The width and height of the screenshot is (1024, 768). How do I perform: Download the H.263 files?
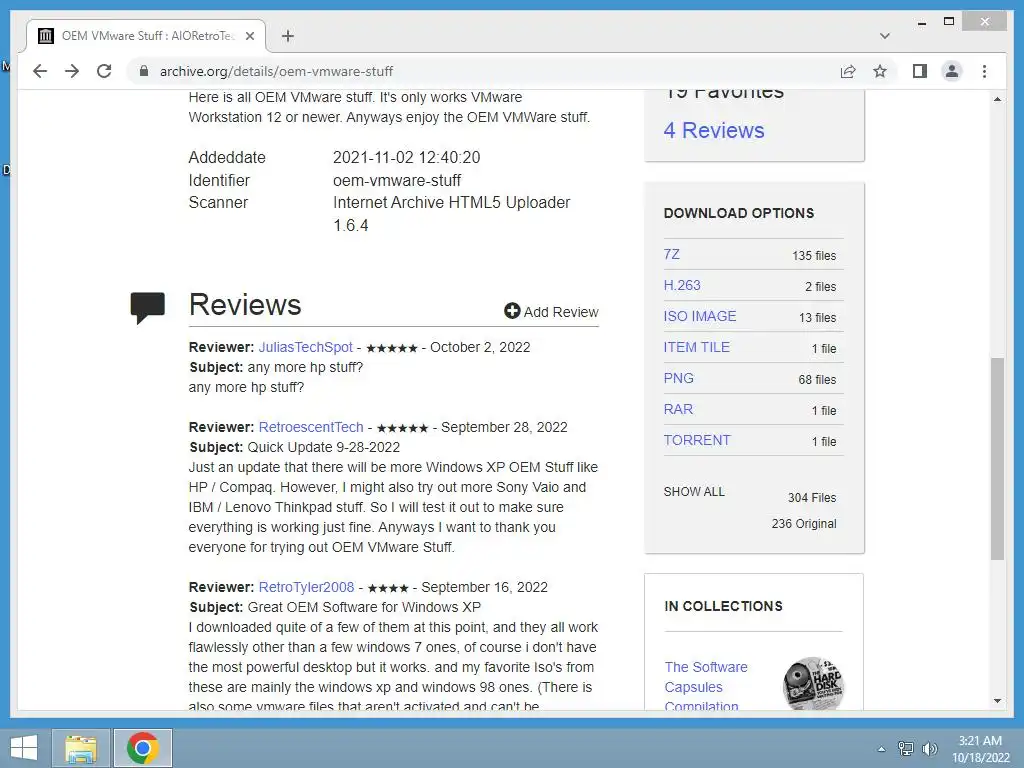[x=682, y=285]
